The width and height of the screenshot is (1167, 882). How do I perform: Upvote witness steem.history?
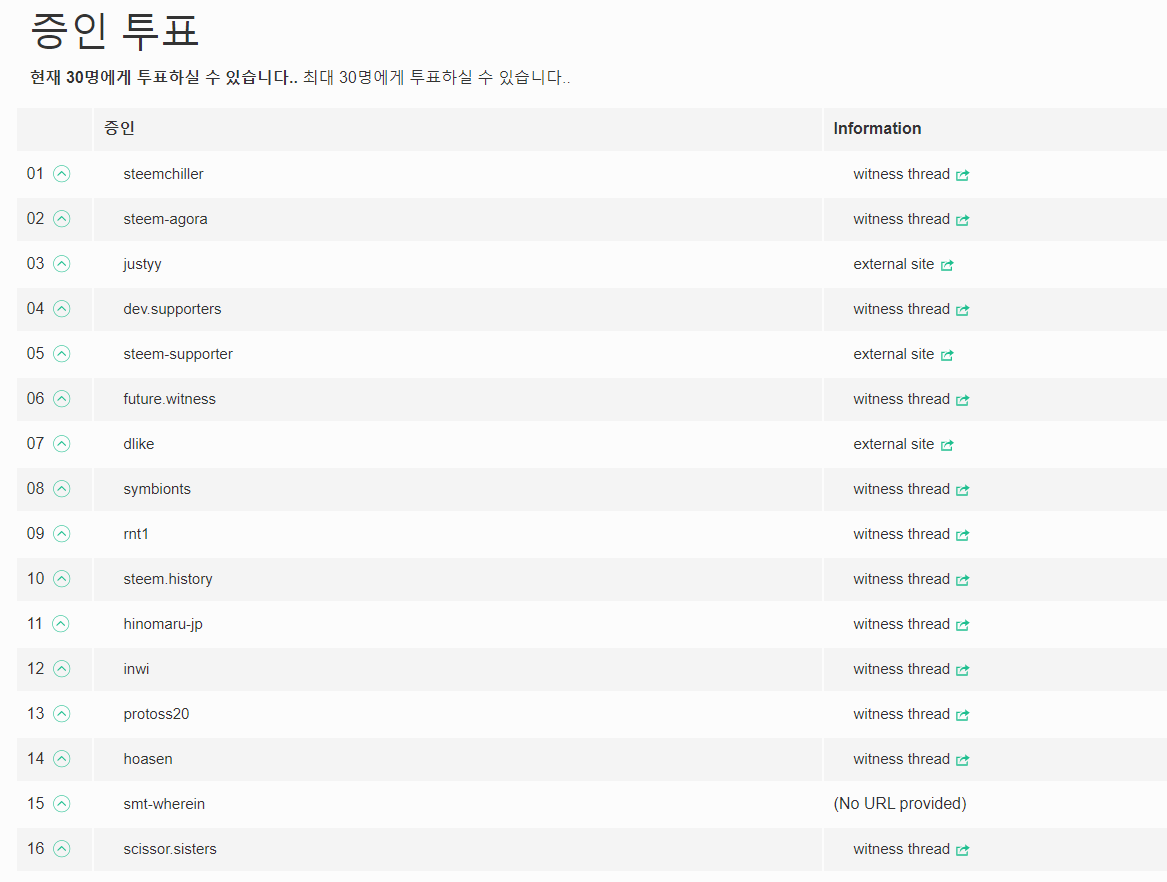point(62,578)
